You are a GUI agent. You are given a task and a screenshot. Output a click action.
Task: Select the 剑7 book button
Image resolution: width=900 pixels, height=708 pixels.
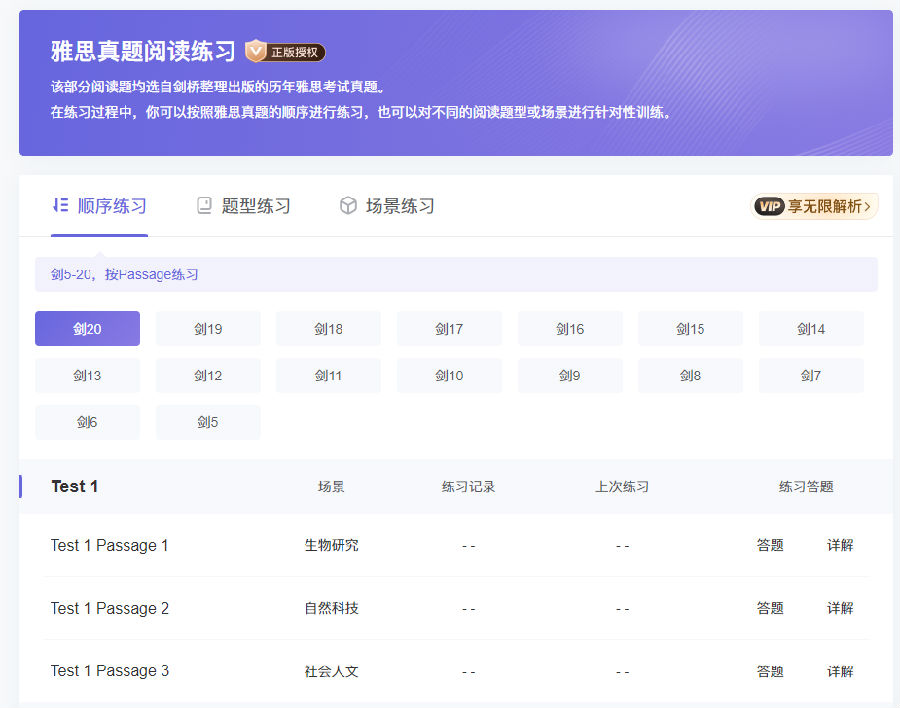[x=811, y=376]
